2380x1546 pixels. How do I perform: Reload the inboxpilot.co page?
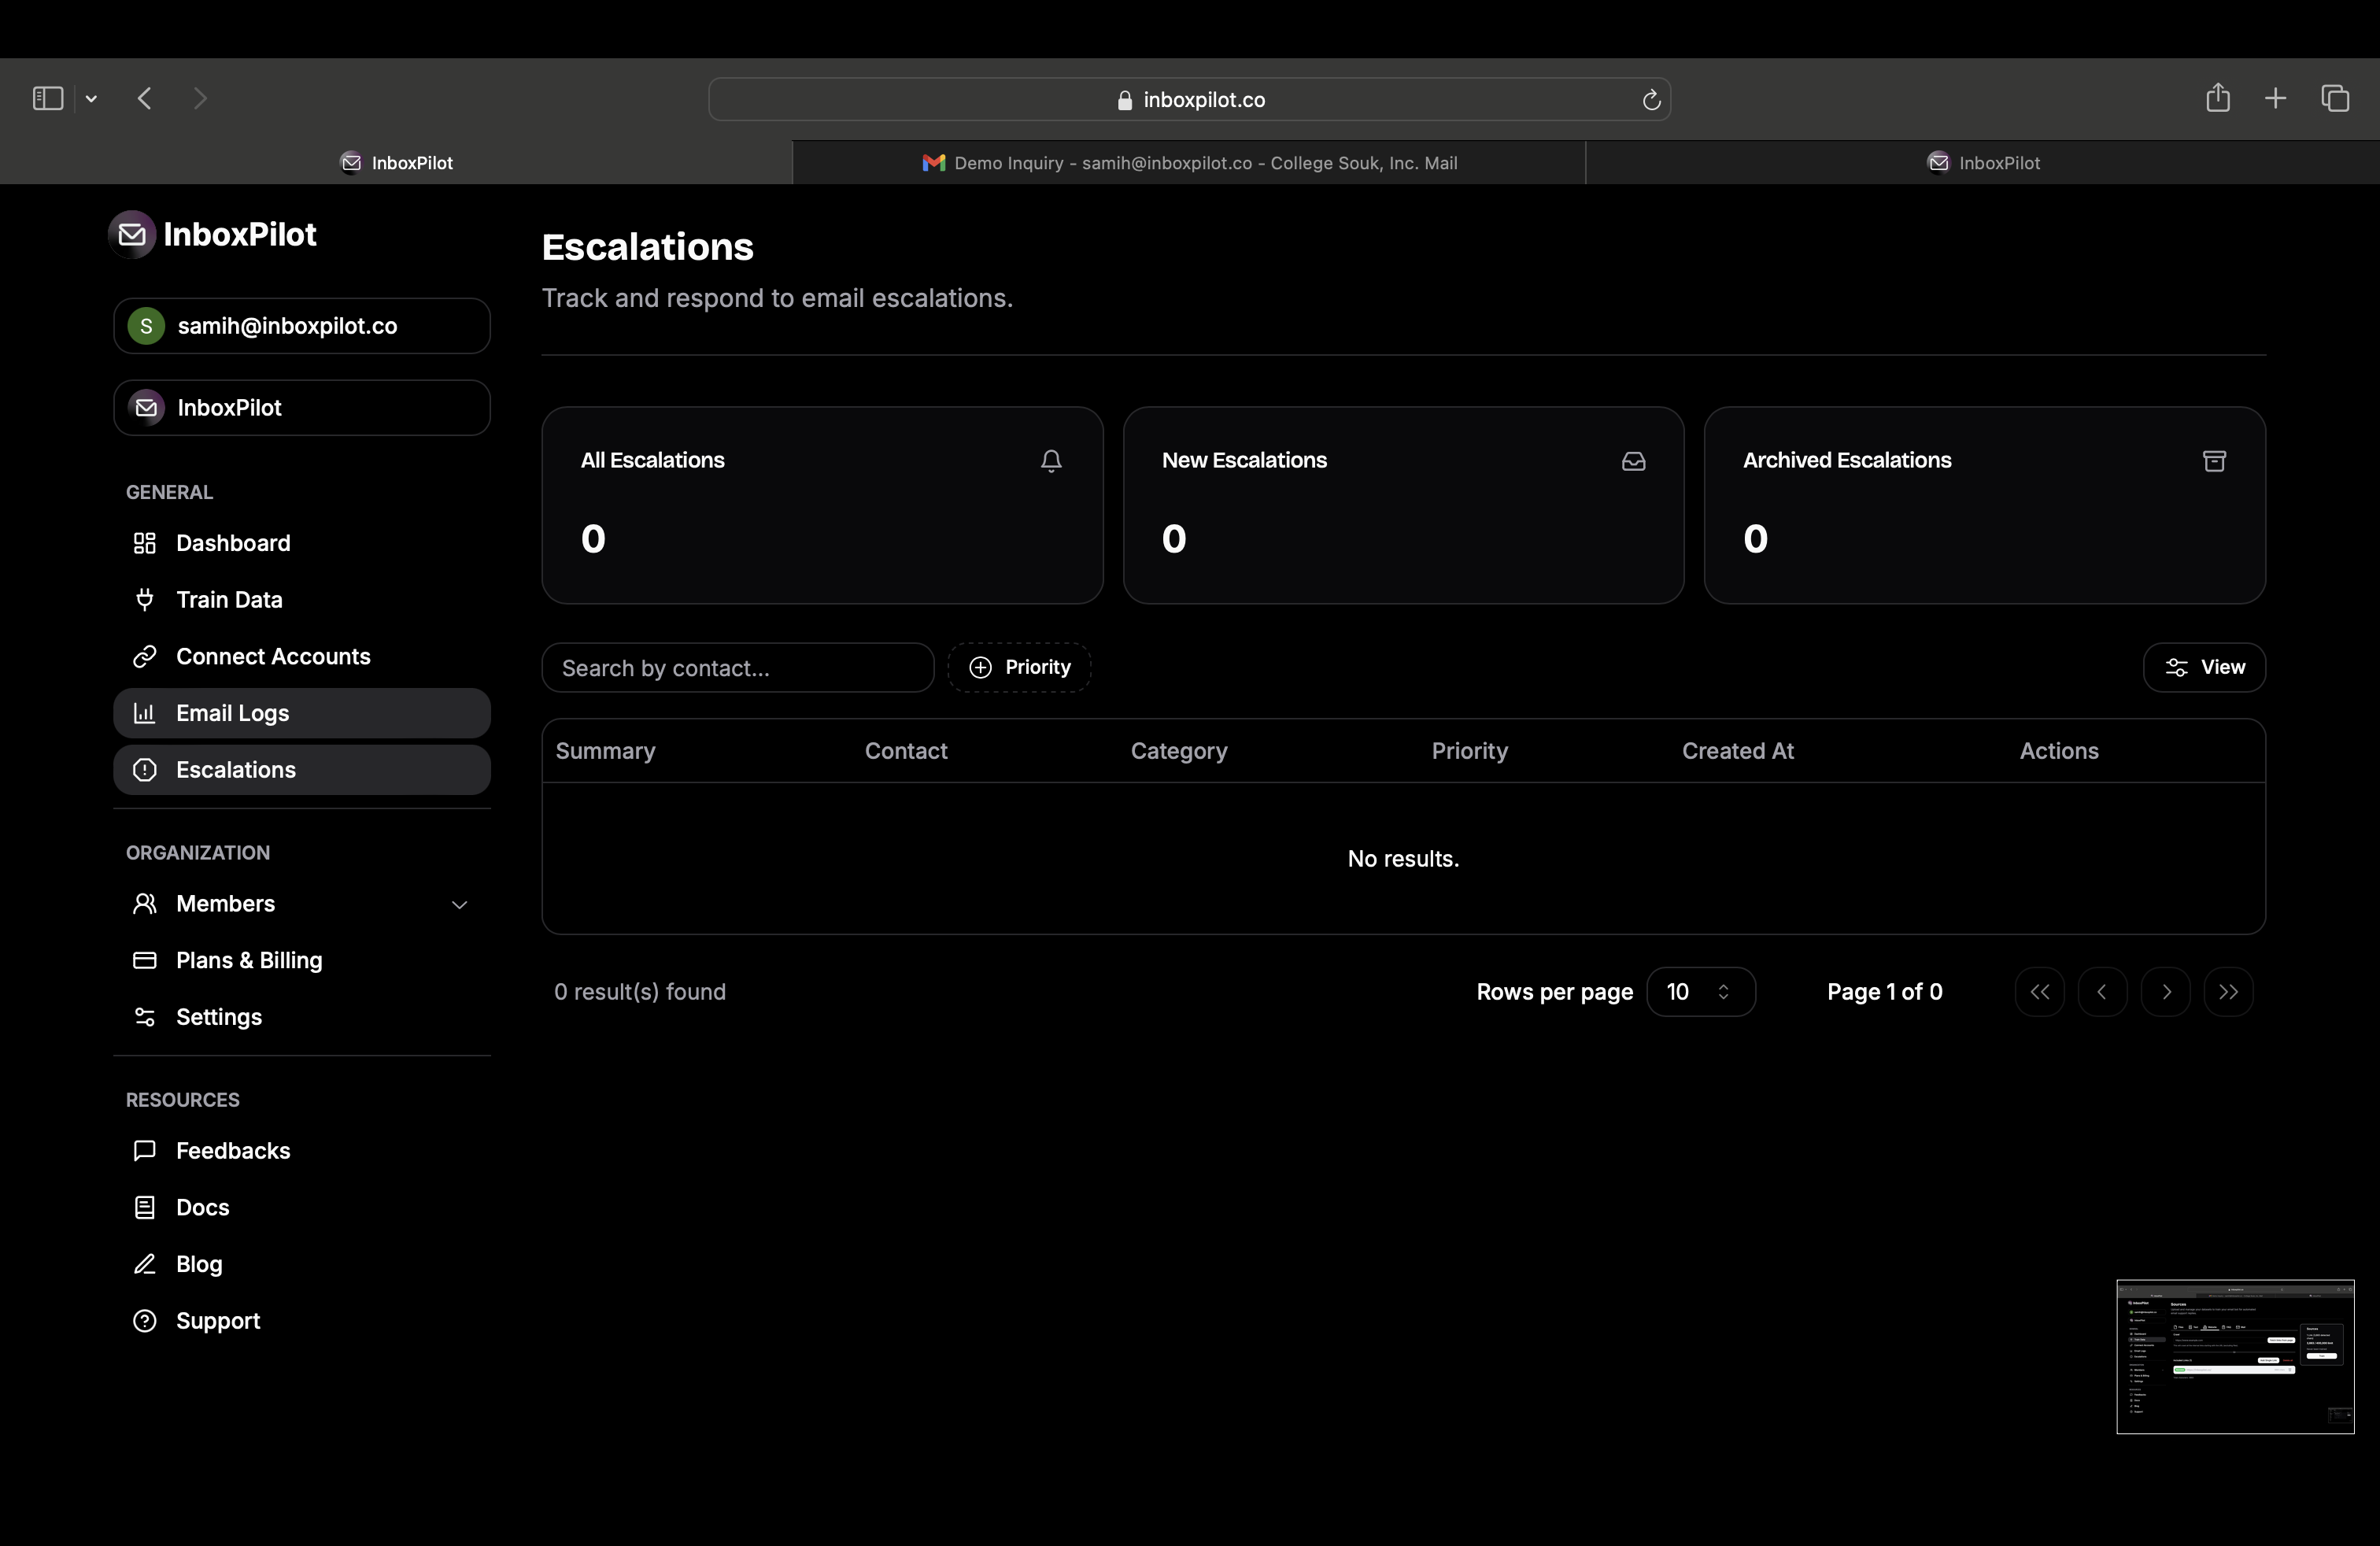[1651, 100]
